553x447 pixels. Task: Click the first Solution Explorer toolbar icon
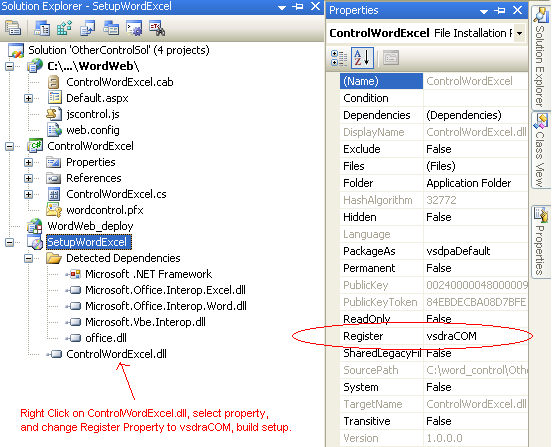pyautogui.click(x=13, y=28)
